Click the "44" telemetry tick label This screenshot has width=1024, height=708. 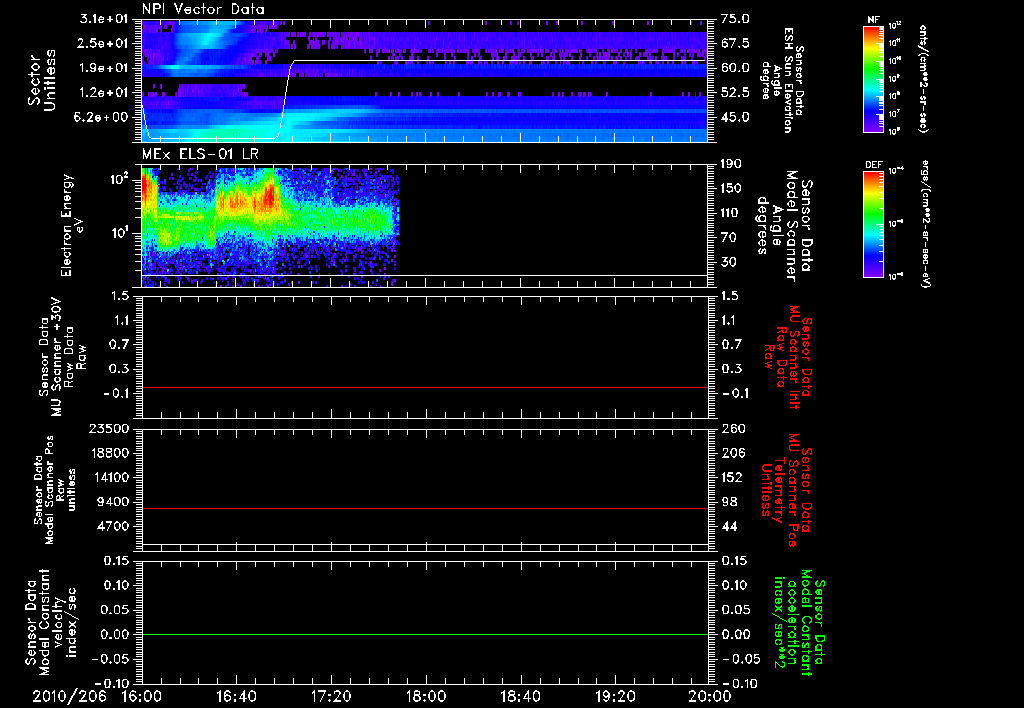pyautogui.click(x=729, y=526)
